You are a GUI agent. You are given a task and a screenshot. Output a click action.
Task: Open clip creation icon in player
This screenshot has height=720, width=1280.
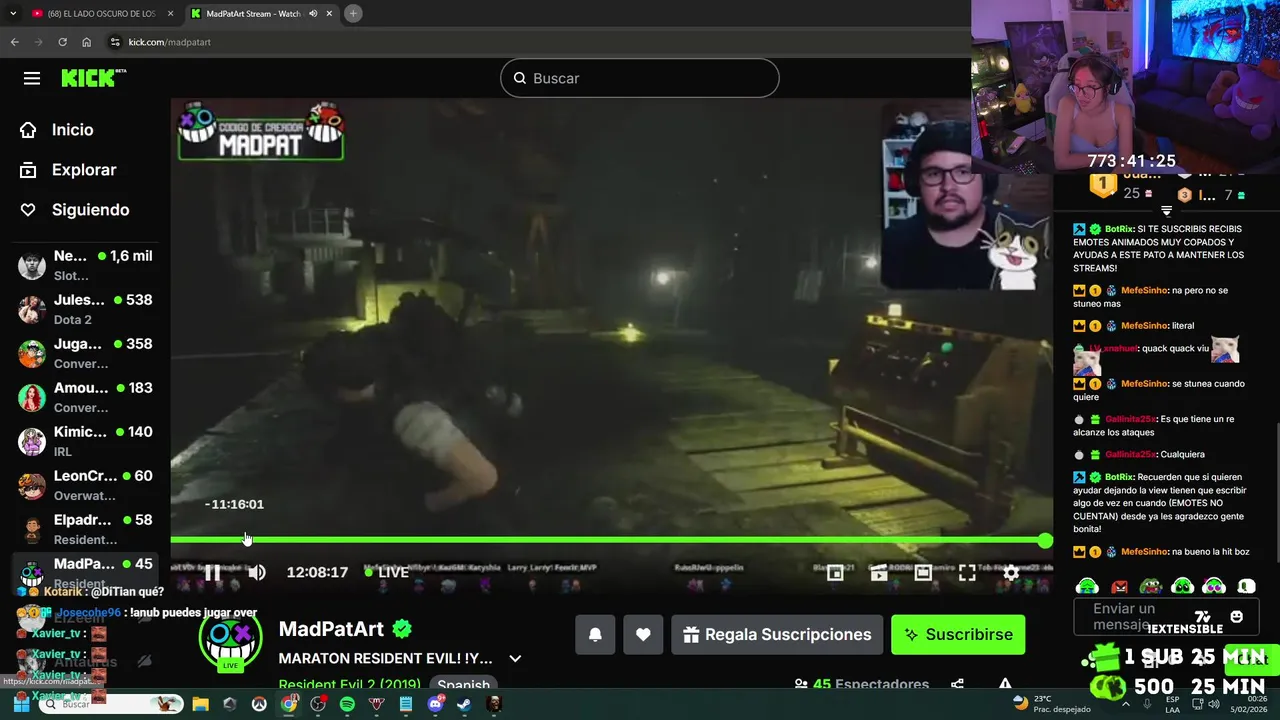tap(879, 572)
